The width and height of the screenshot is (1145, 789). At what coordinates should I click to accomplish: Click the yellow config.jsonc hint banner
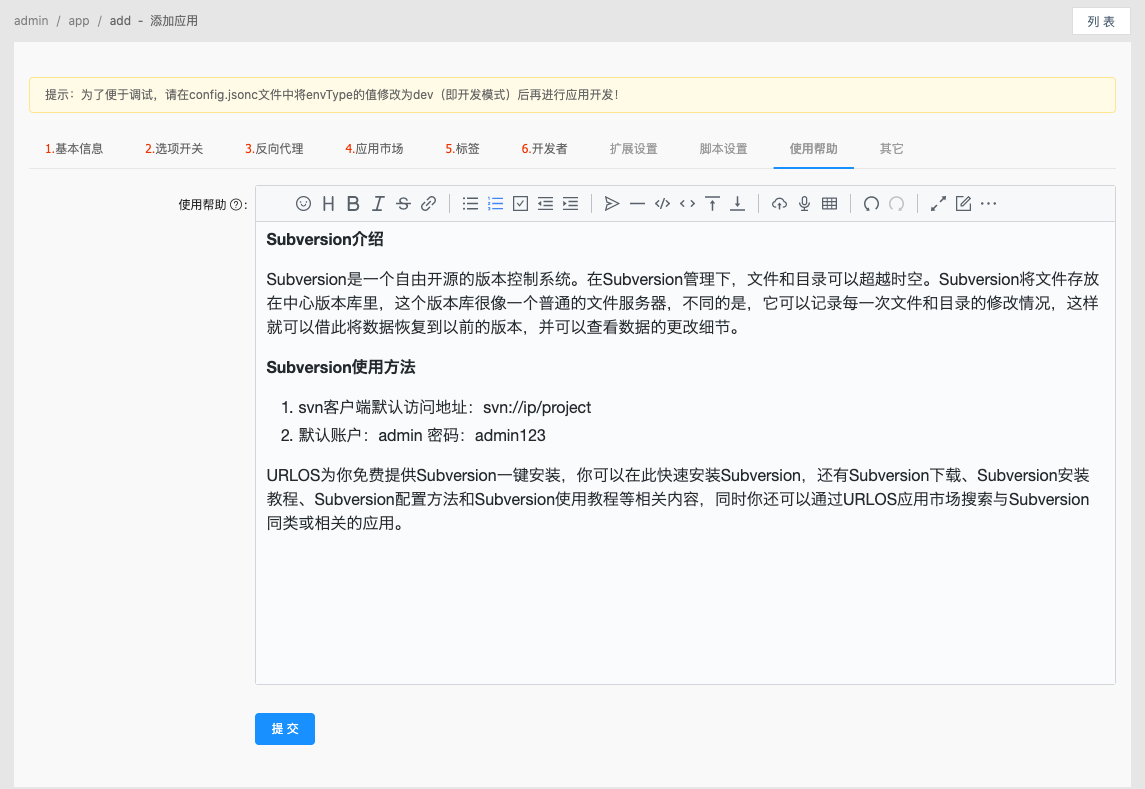pos(572,95)
